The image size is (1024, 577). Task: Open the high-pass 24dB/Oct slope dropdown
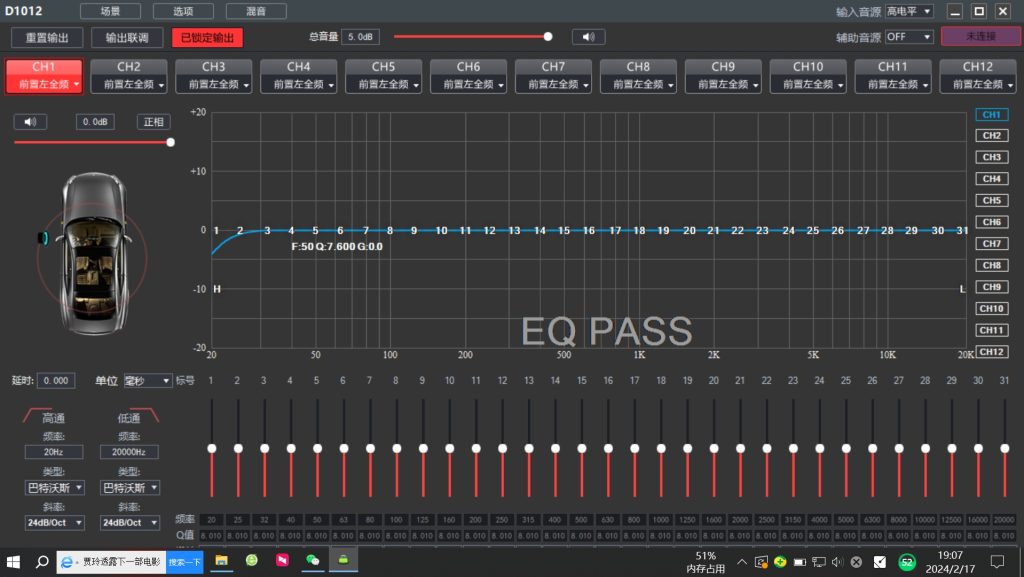pyautogui.click(x=55, y=523)
